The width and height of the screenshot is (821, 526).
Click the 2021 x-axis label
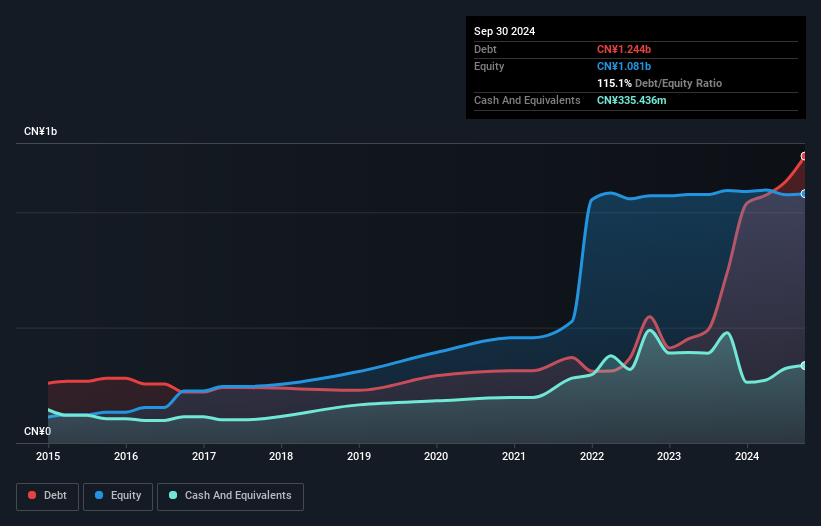514,456
